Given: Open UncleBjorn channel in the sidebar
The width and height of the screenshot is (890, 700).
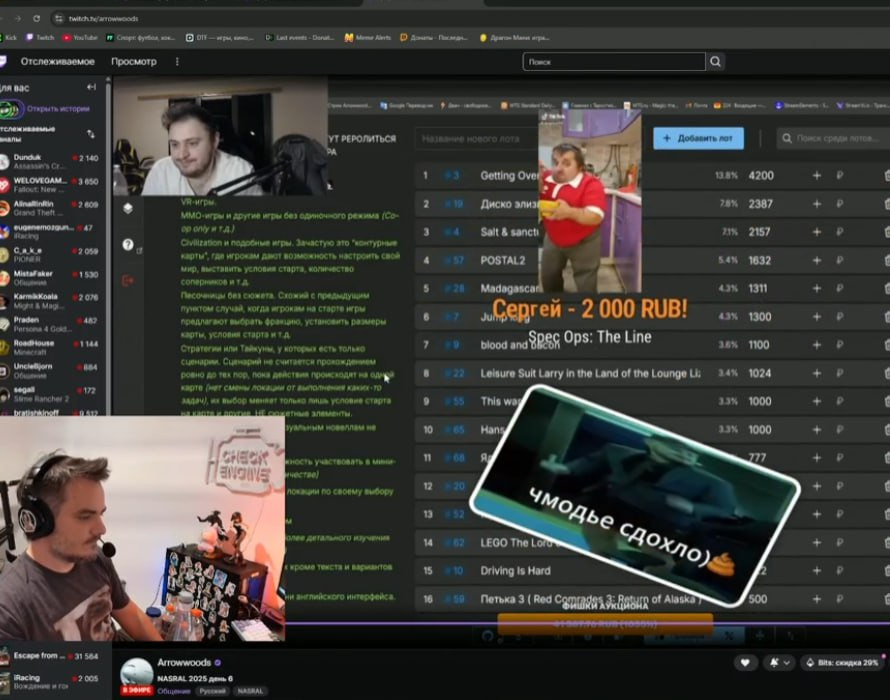Looking at the screenshot, I should coord(50,371).
